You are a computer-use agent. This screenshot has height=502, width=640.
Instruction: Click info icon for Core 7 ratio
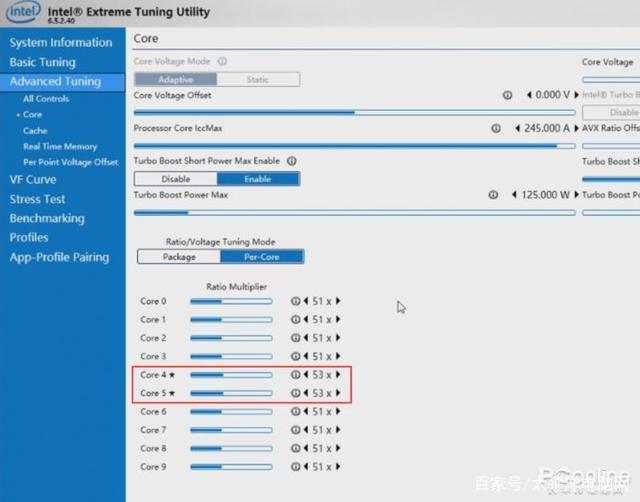[x=296, y=430]
